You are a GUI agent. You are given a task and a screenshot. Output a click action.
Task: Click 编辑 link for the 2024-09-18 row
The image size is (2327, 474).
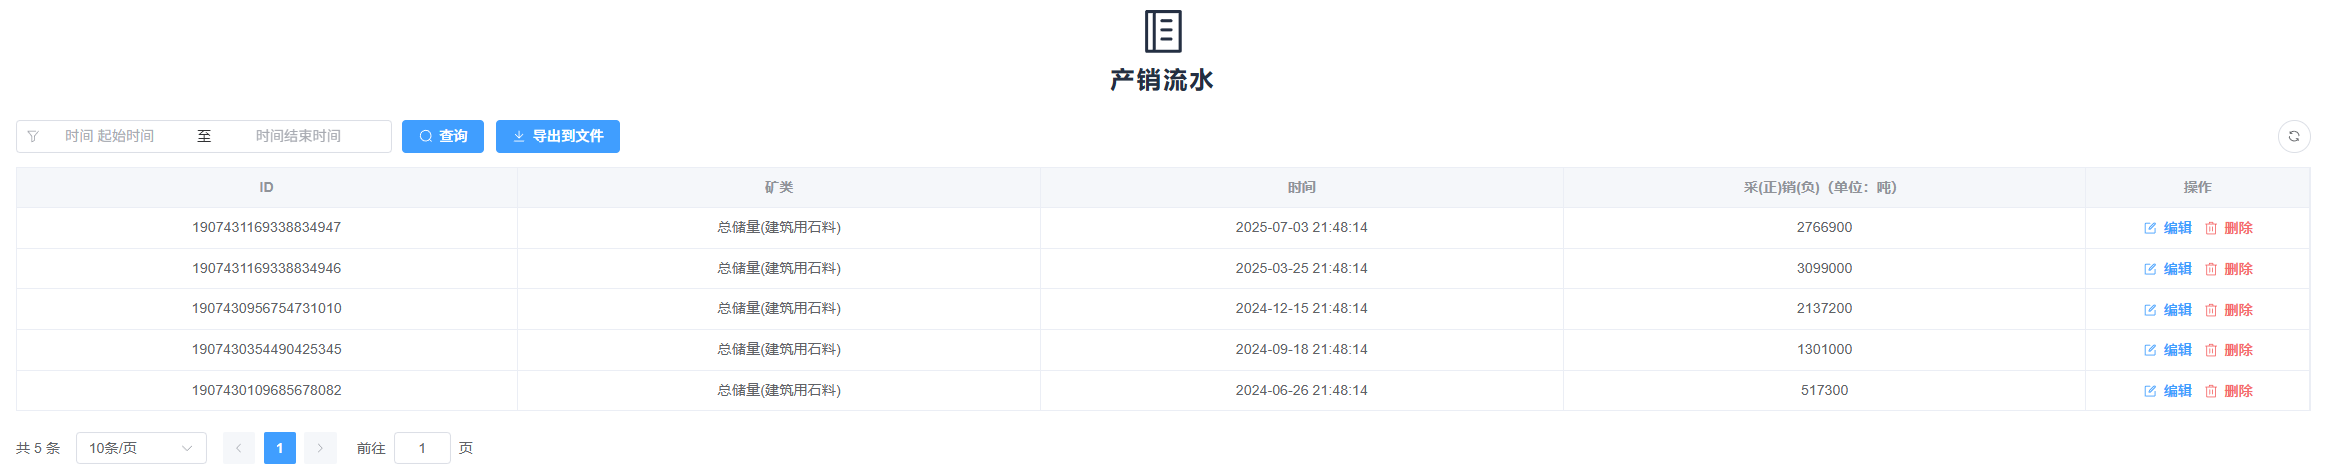2177,350
